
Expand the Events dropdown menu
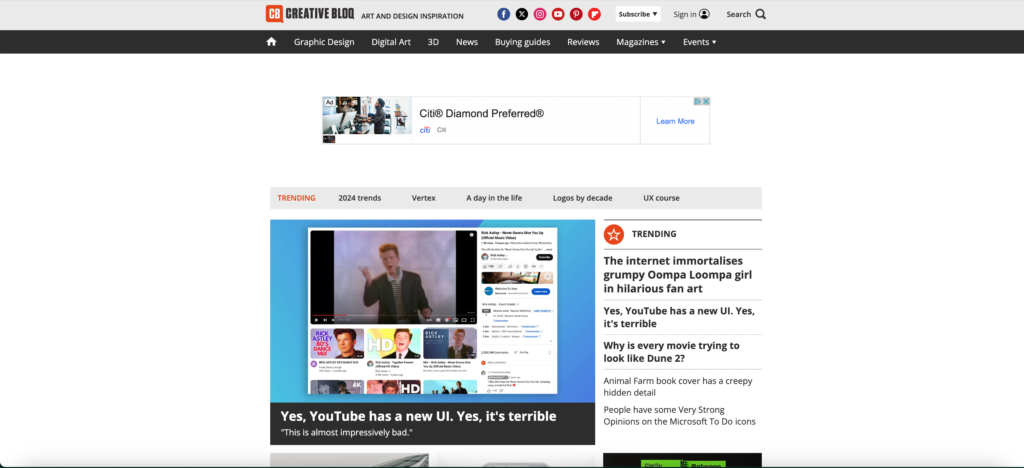pos(699,42)
